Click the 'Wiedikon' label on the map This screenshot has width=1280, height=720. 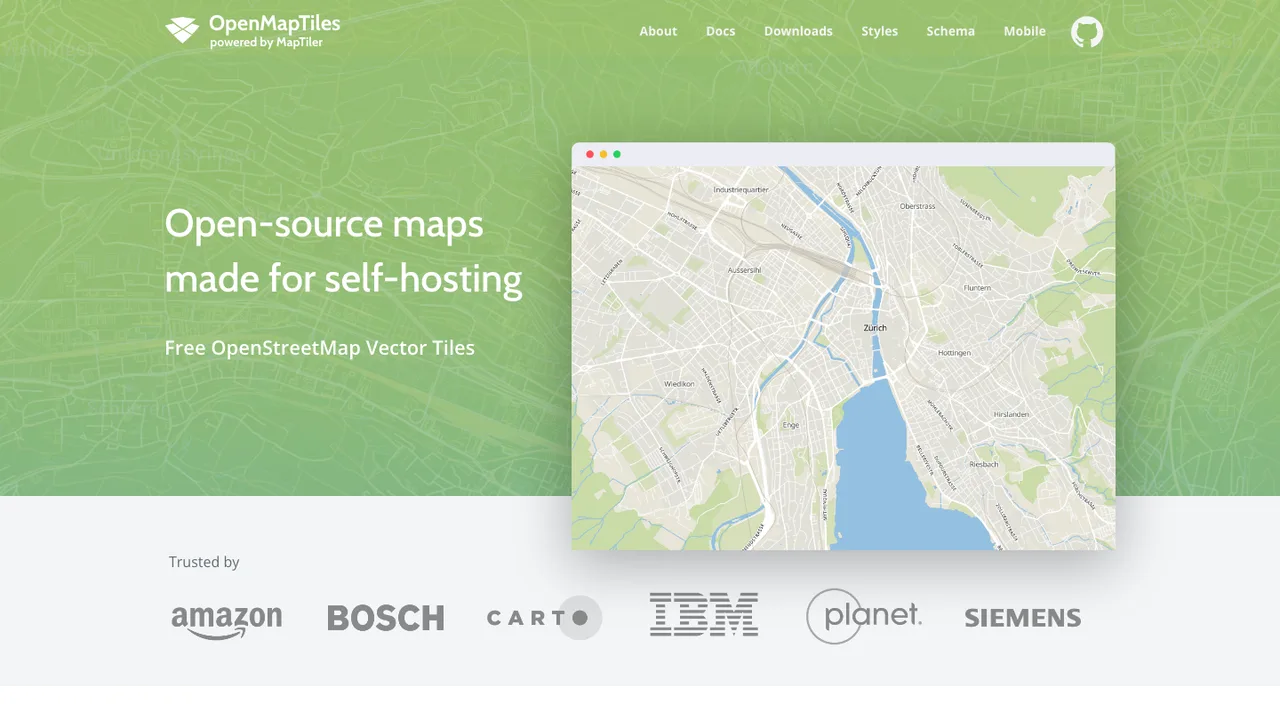pos(679,384)
